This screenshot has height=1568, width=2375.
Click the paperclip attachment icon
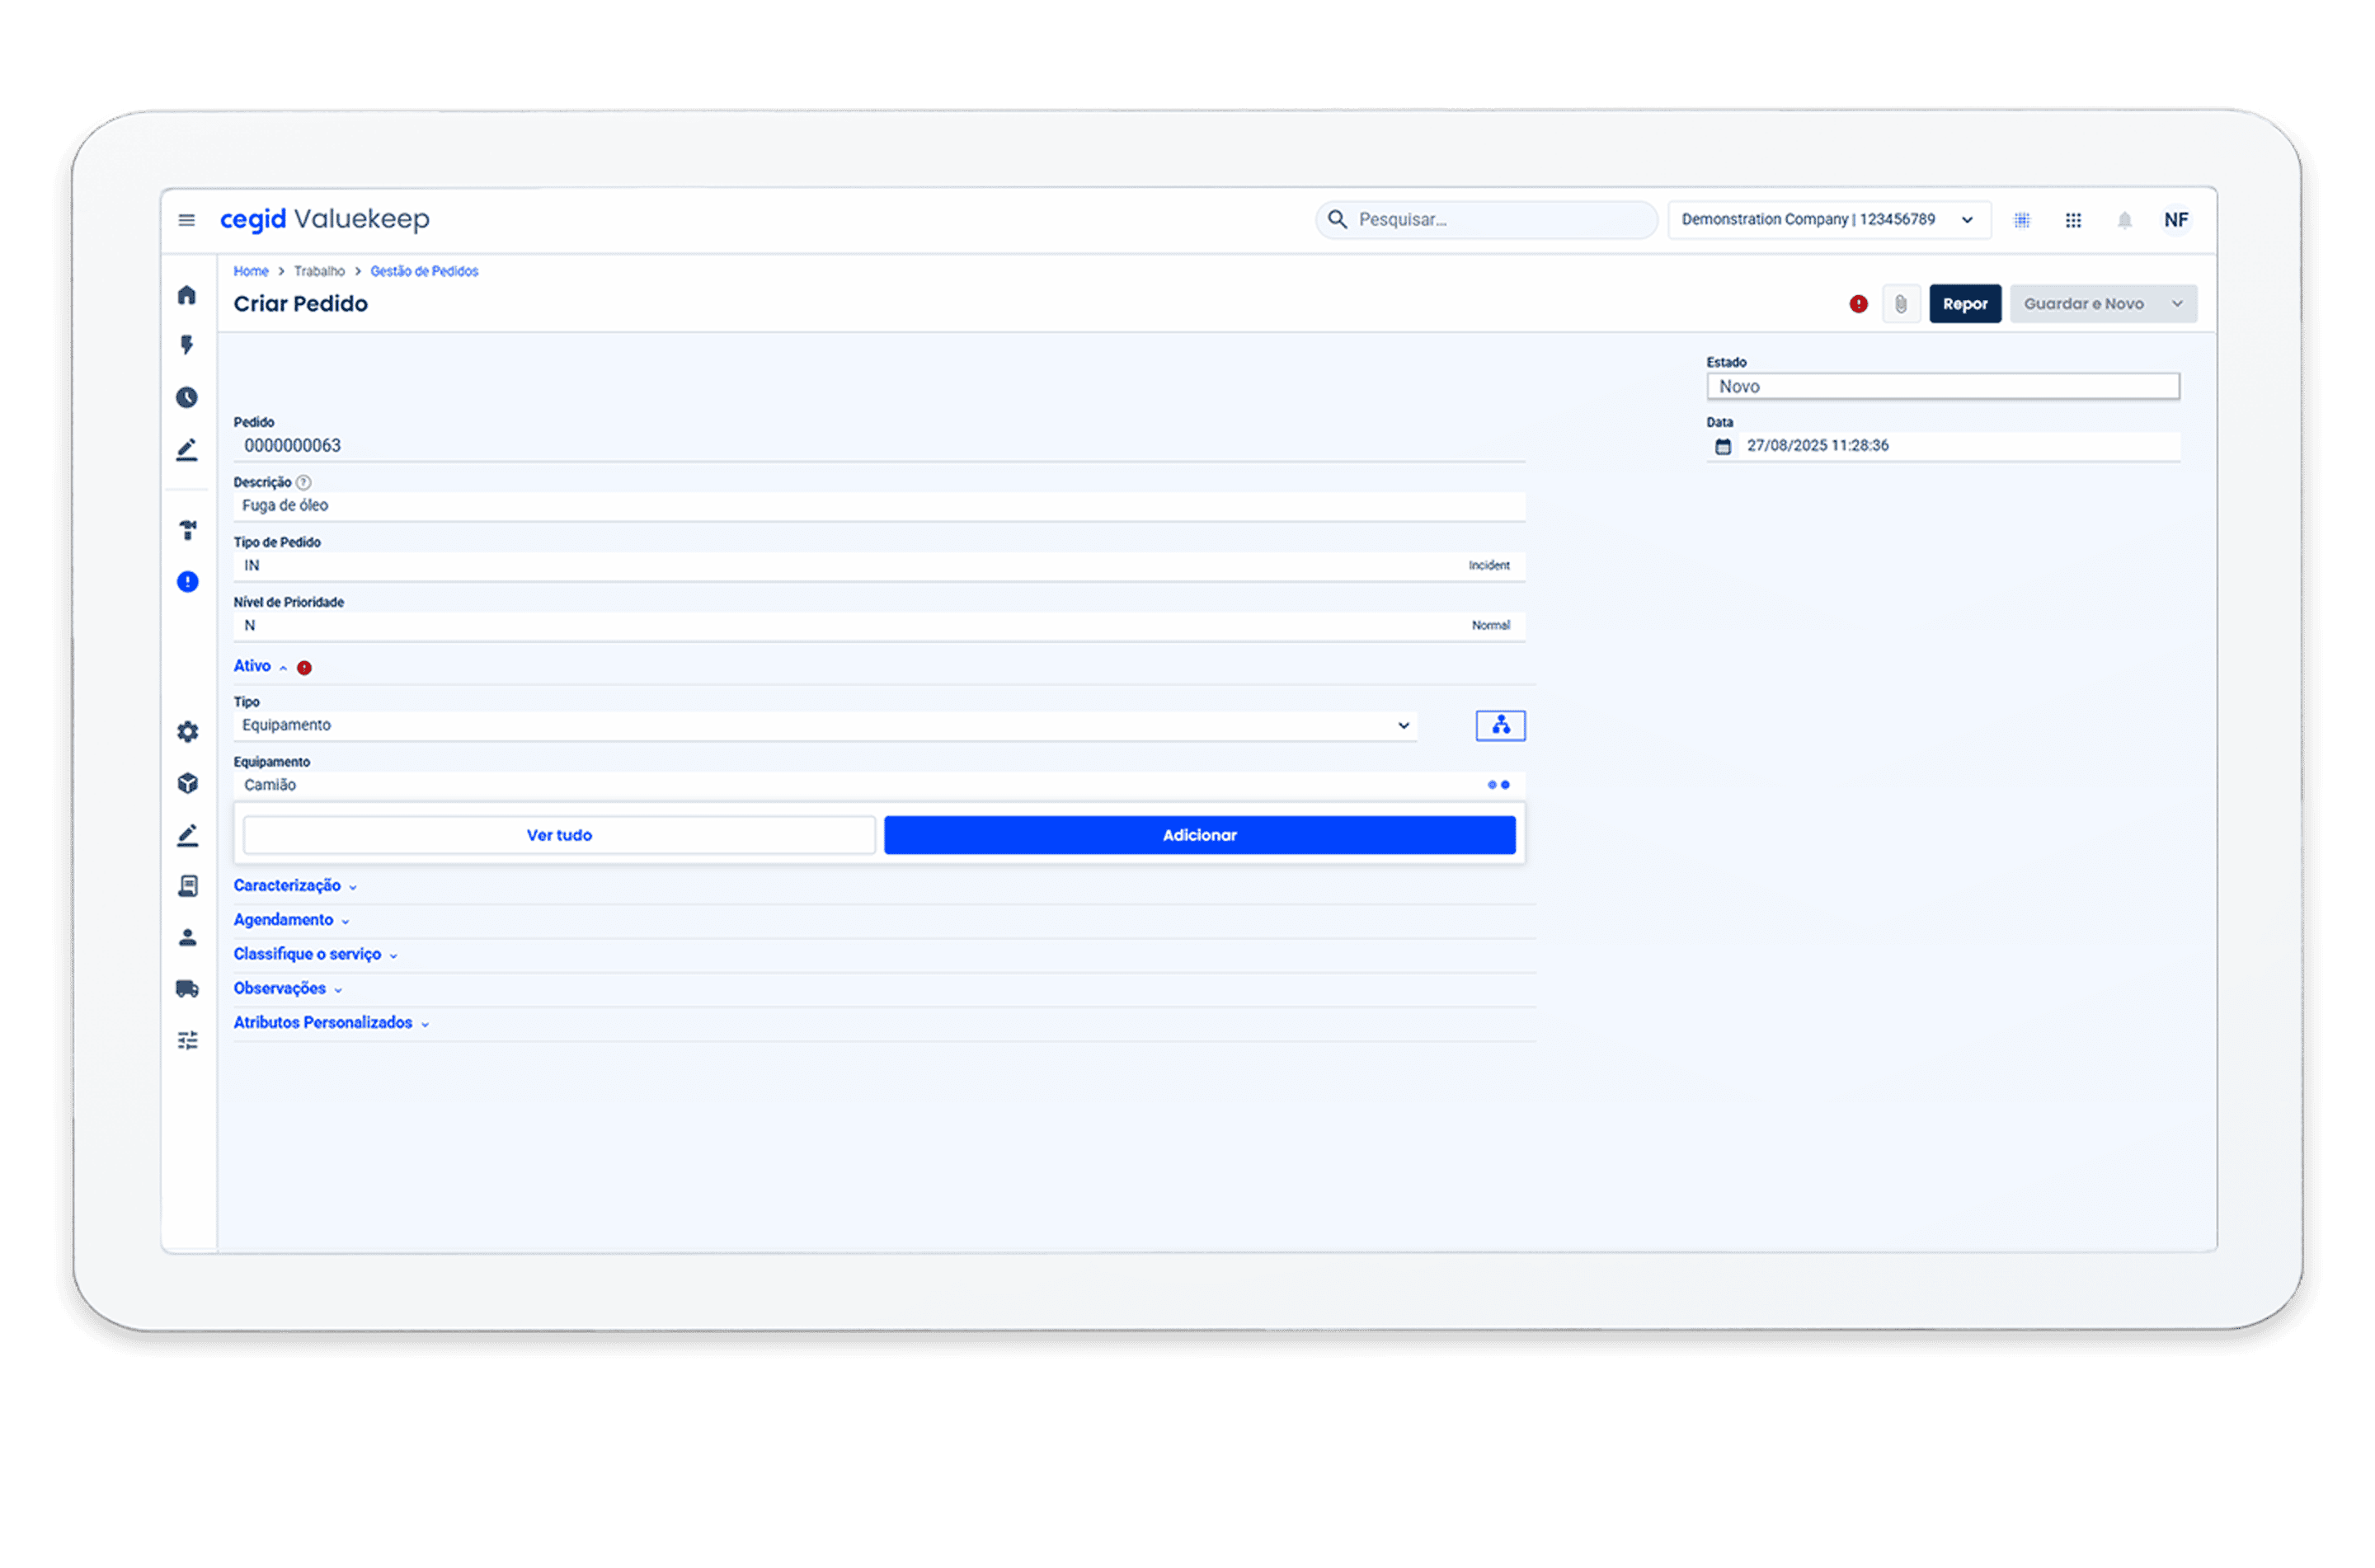point(1900,304)
